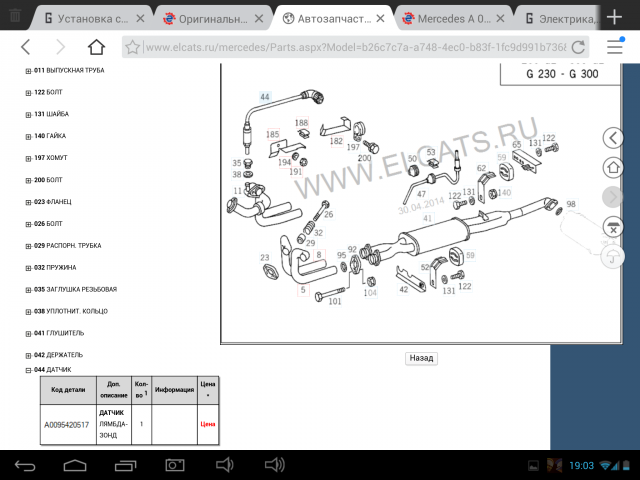The width and height of the screenshot is (640, 480).
Task: Expand 197 ХОМУТ tree node
Action: click(x=28, y=158)
